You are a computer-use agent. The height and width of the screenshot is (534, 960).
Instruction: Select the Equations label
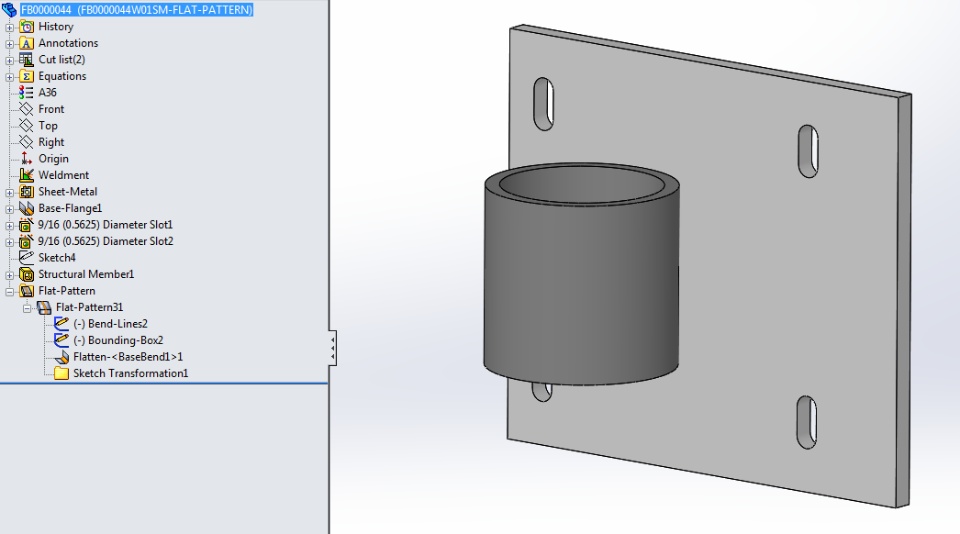[x=62, y=76]
